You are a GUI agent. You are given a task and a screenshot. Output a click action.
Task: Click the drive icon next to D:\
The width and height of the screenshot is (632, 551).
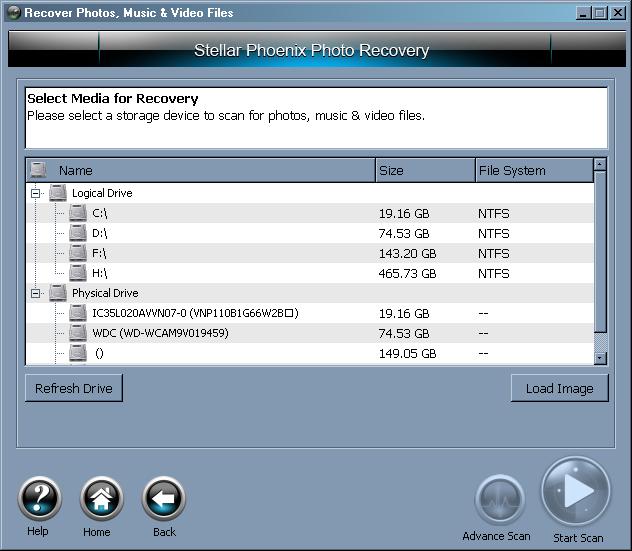point(78,233)
